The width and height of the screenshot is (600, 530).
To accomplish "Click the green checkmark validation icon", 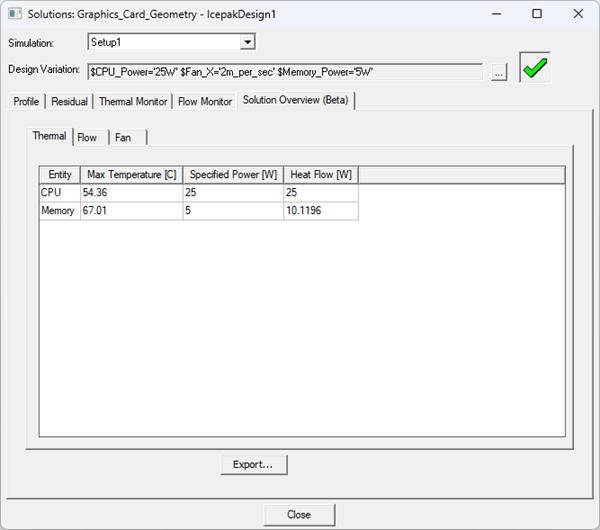I will coord(535,67).
